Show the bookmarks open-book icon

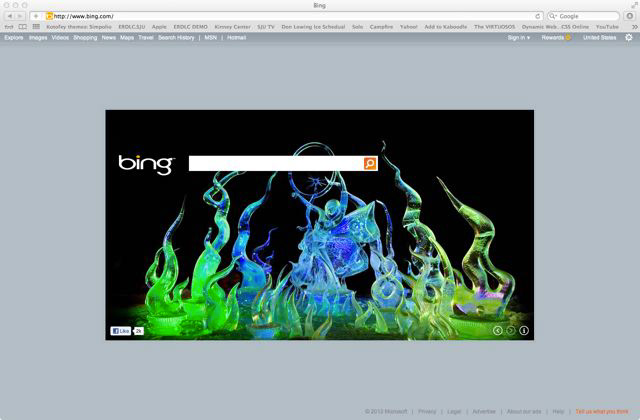click(x=23, y=27)
